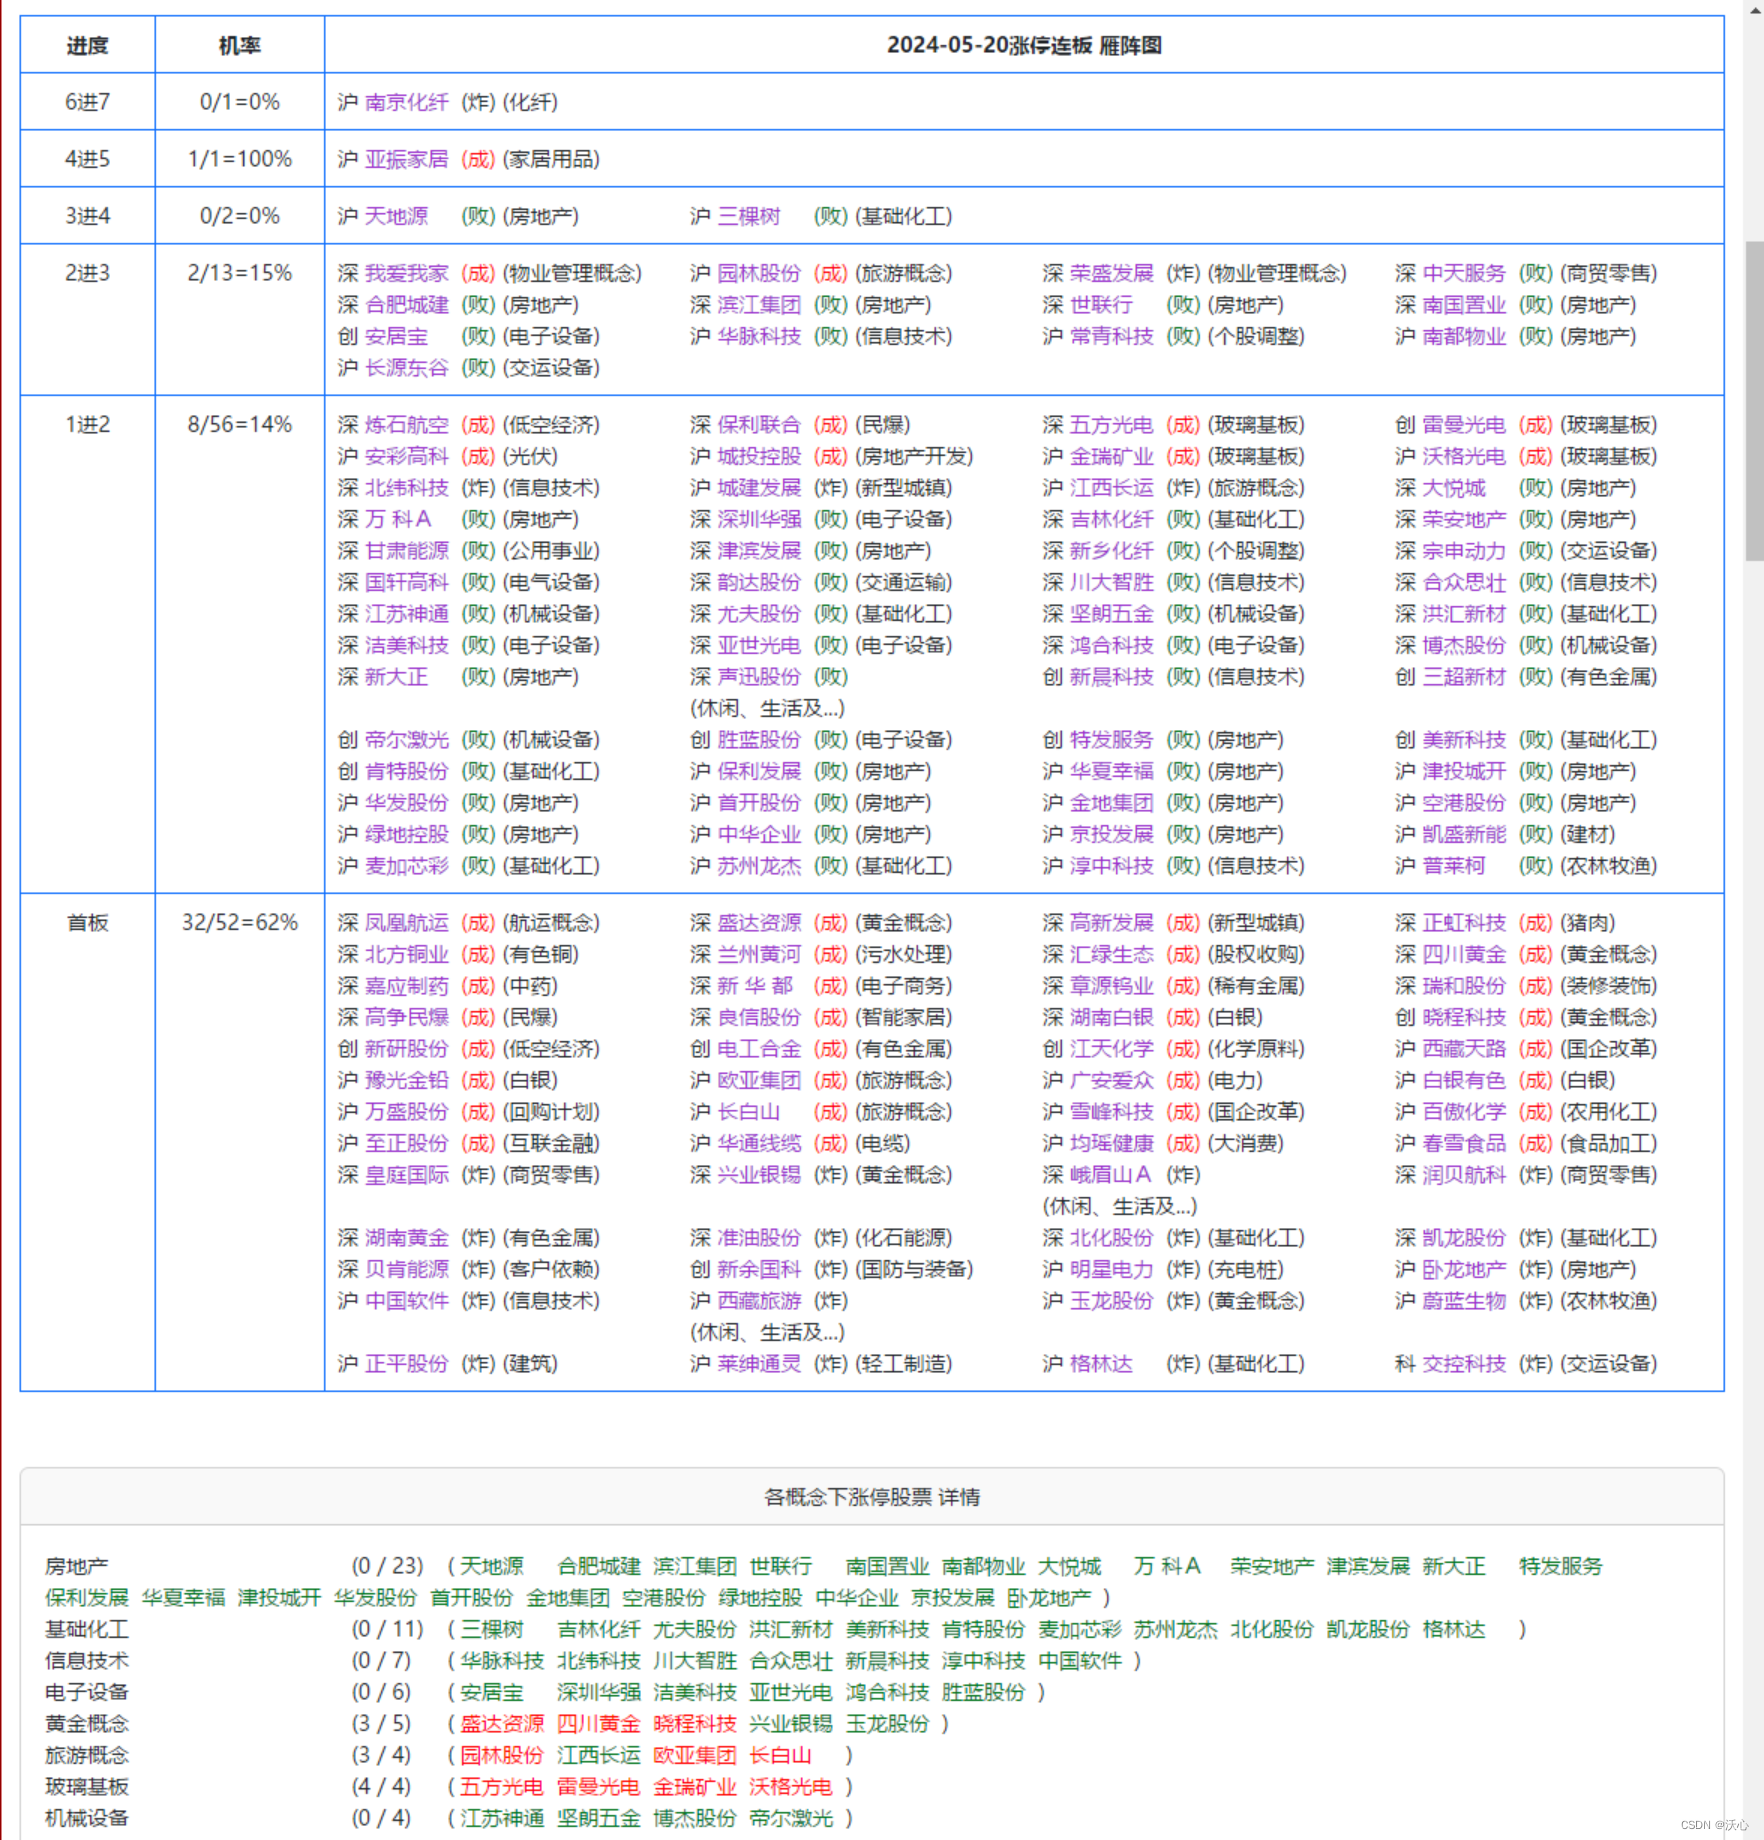Click the 进度 column header
The image size is (1764, 1840).
pyautogui.click(x=87, y=45)
